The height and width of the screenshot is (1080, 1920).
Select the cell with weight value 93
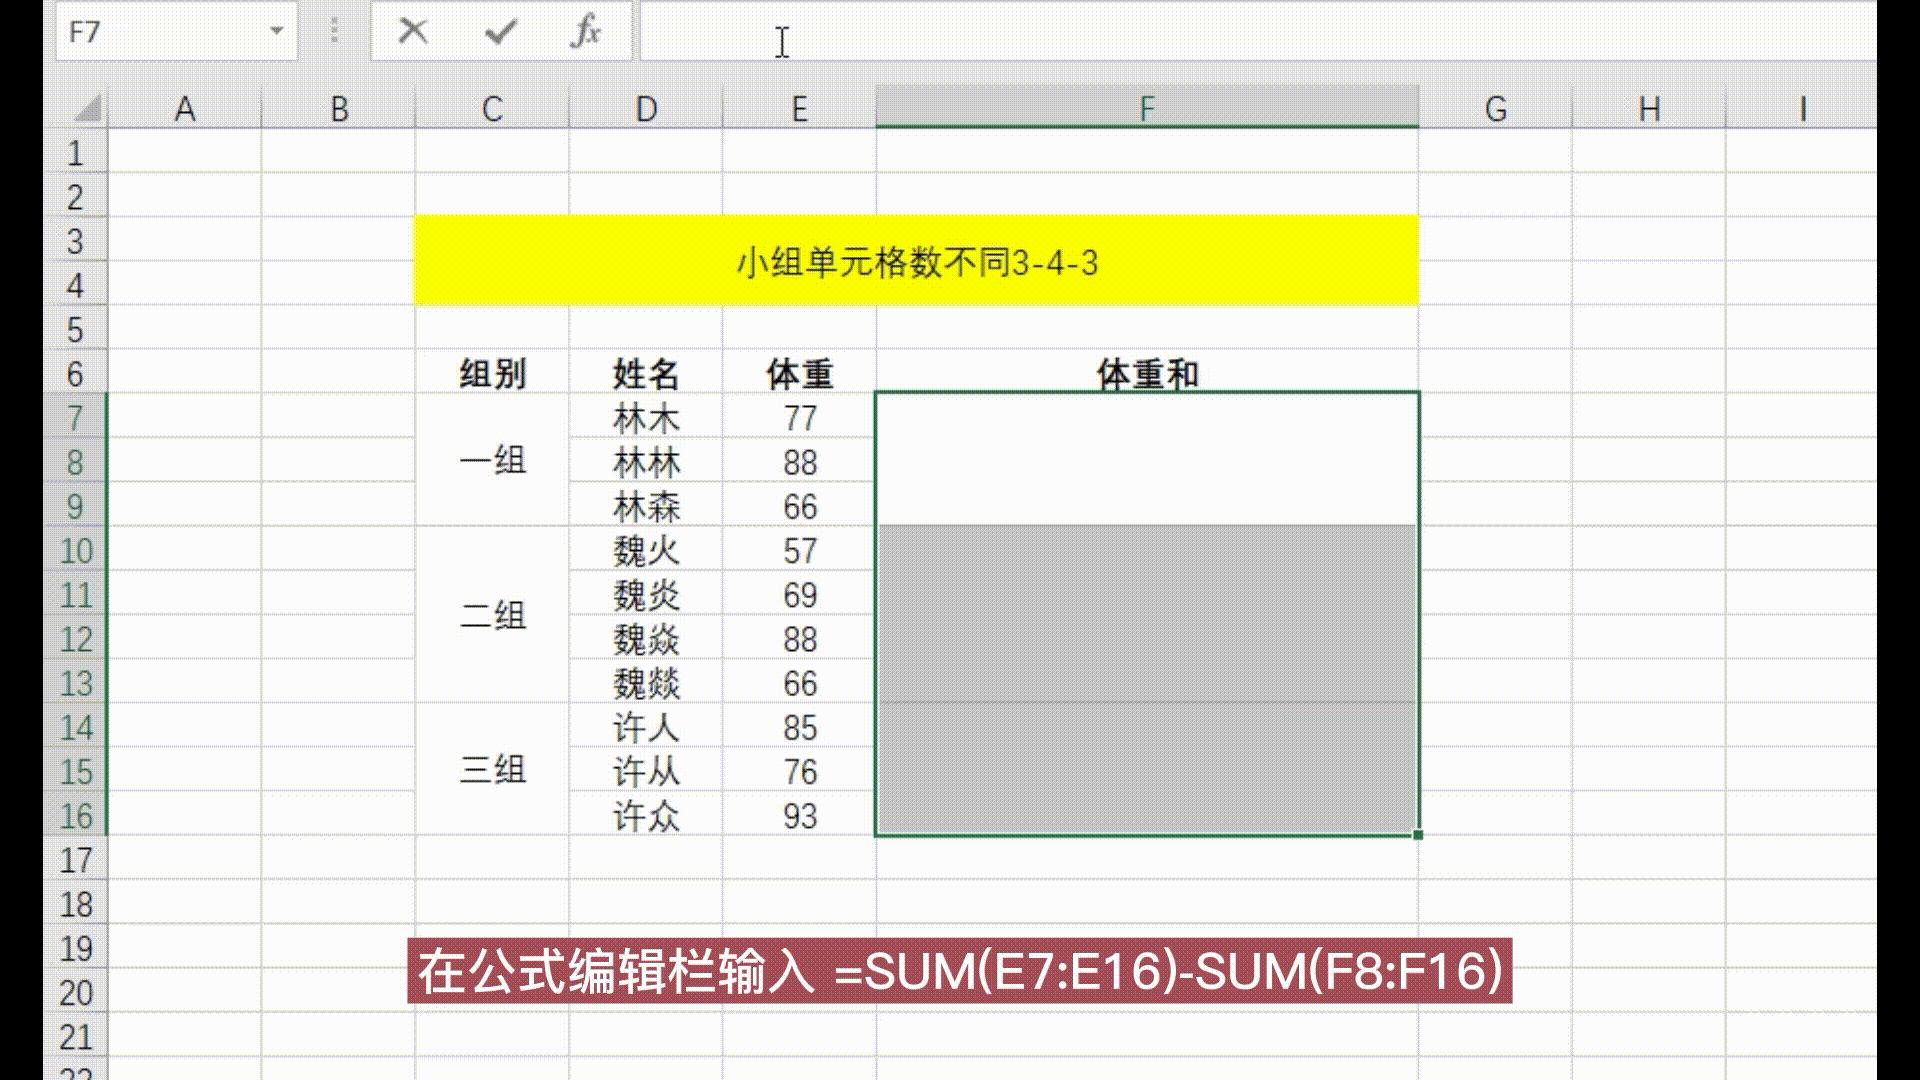coord(797,815)
